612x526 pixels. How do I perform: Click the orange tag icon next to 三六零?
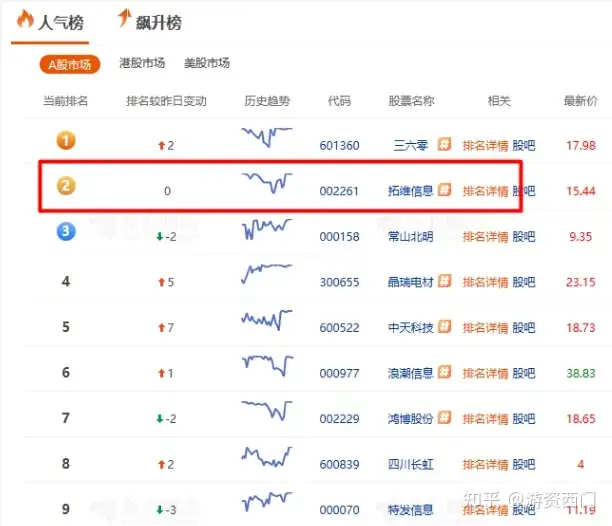pos(444,144)
